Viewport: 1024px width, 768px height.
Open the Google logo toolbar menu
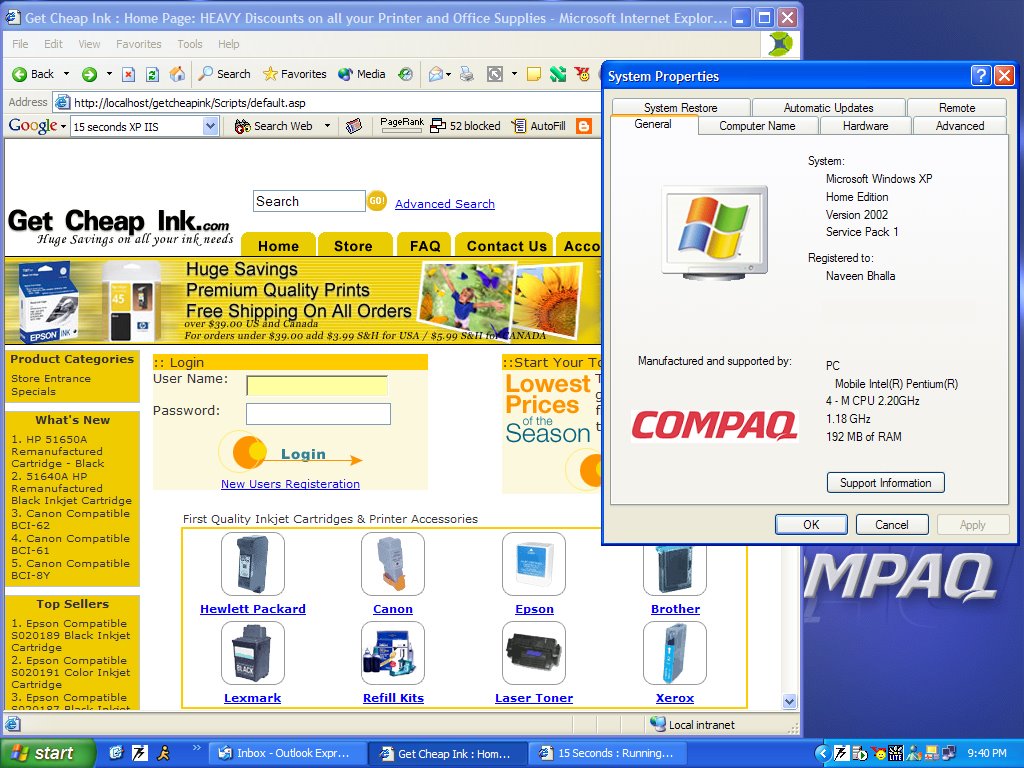[x=37, y=126]
